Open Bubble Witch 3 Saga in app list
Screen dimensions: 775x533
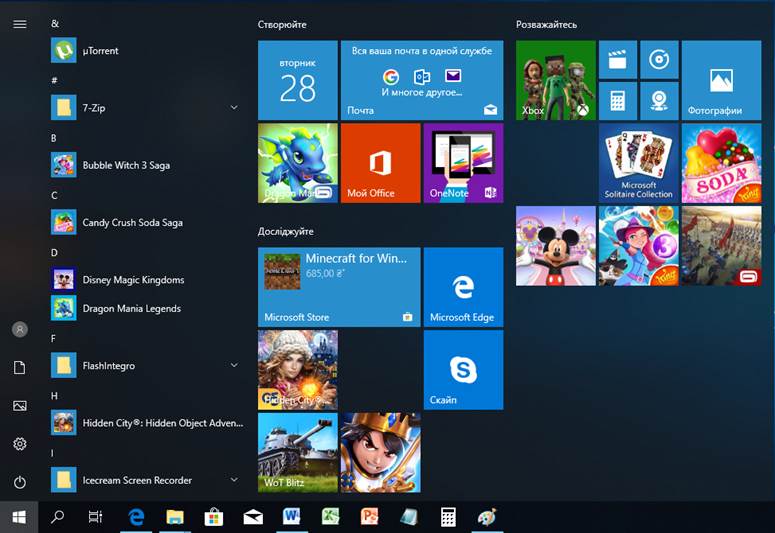pyautogui.click(x=147, y=165)
